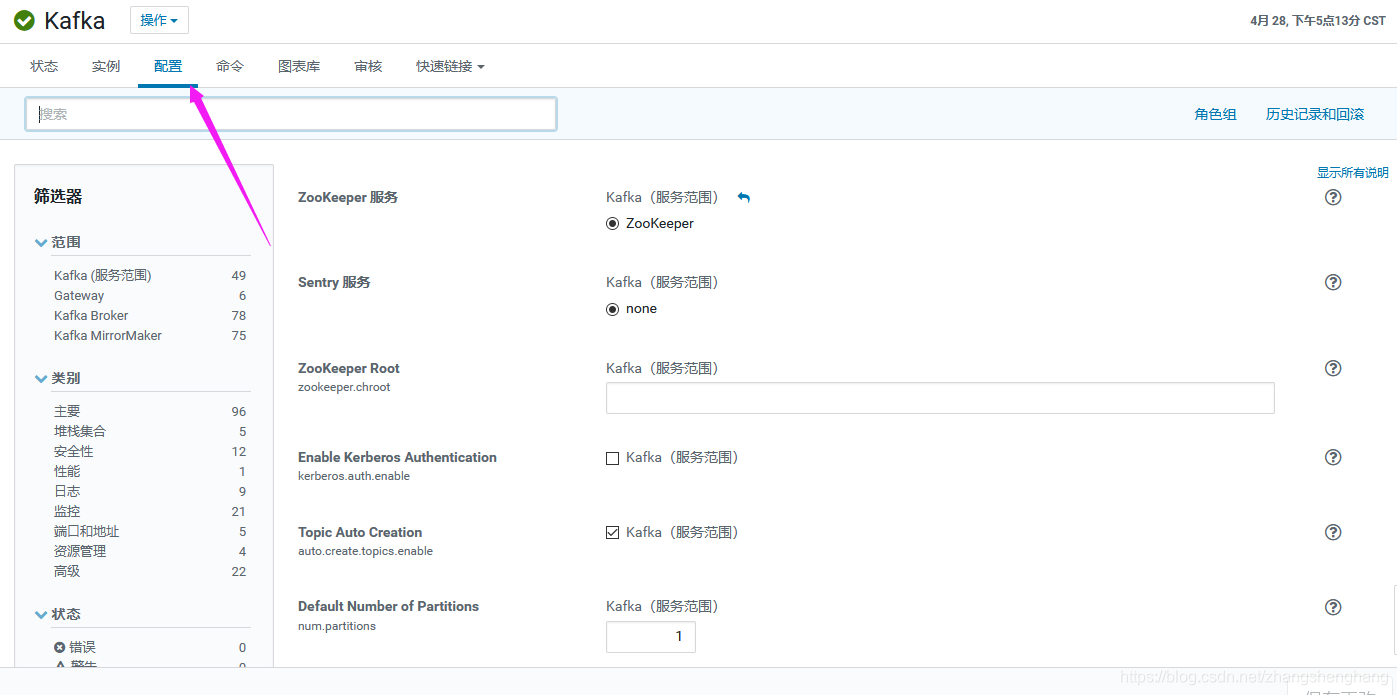Enable Kerberos Authentication checkbox
The width and height of the screenshot is (1397, 695).
click(x=613, y=458)
